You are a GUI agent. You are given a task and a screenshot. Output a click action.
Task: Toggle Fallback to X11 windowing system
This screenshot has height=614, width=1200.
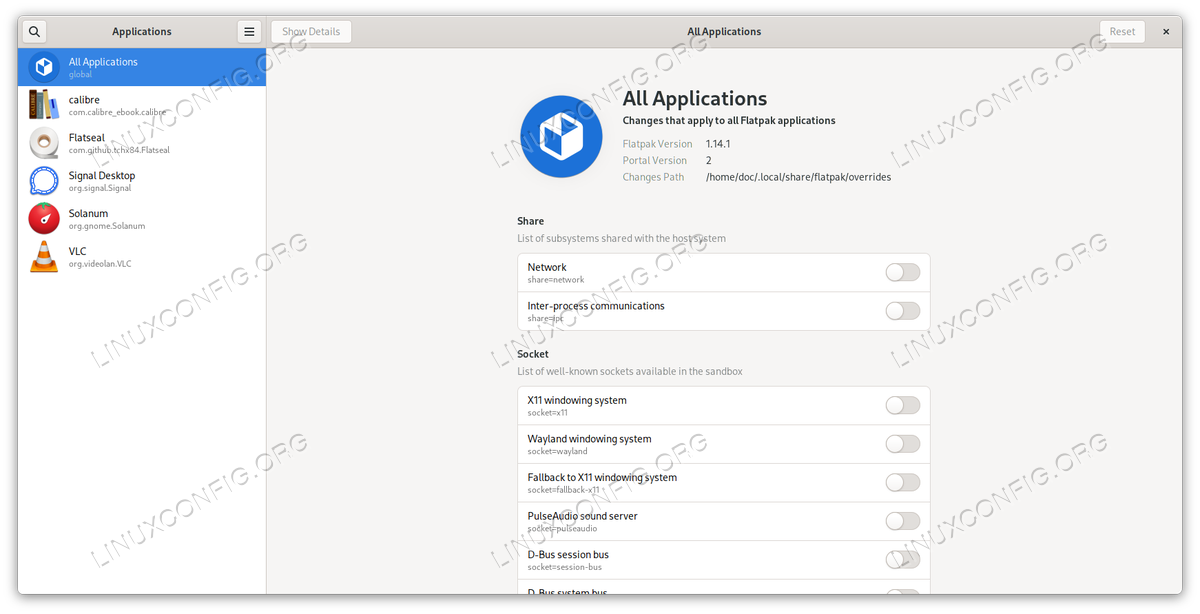(x=902, y=482)
